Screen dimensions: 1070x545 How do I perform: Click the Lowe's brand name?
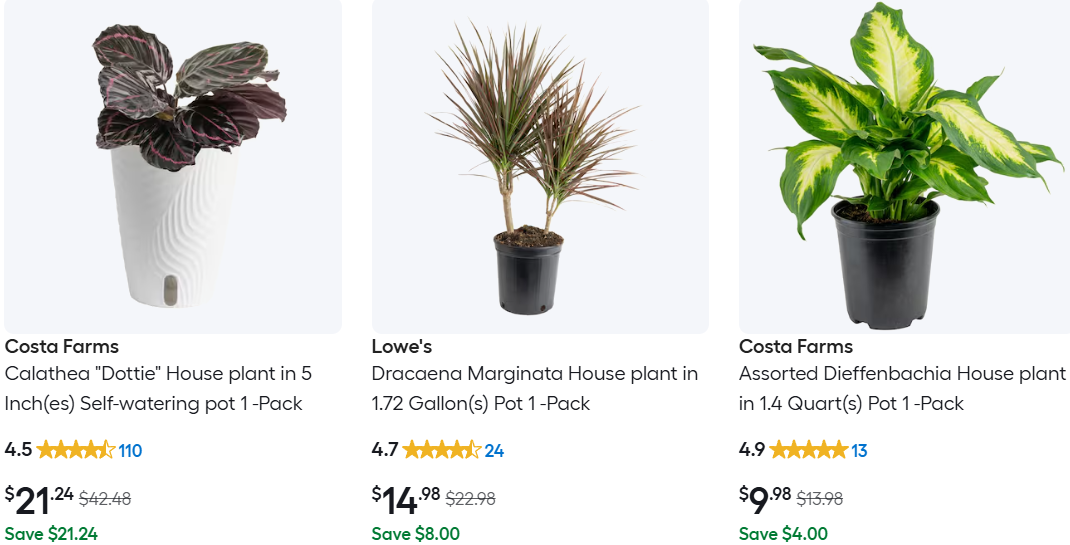402,347
